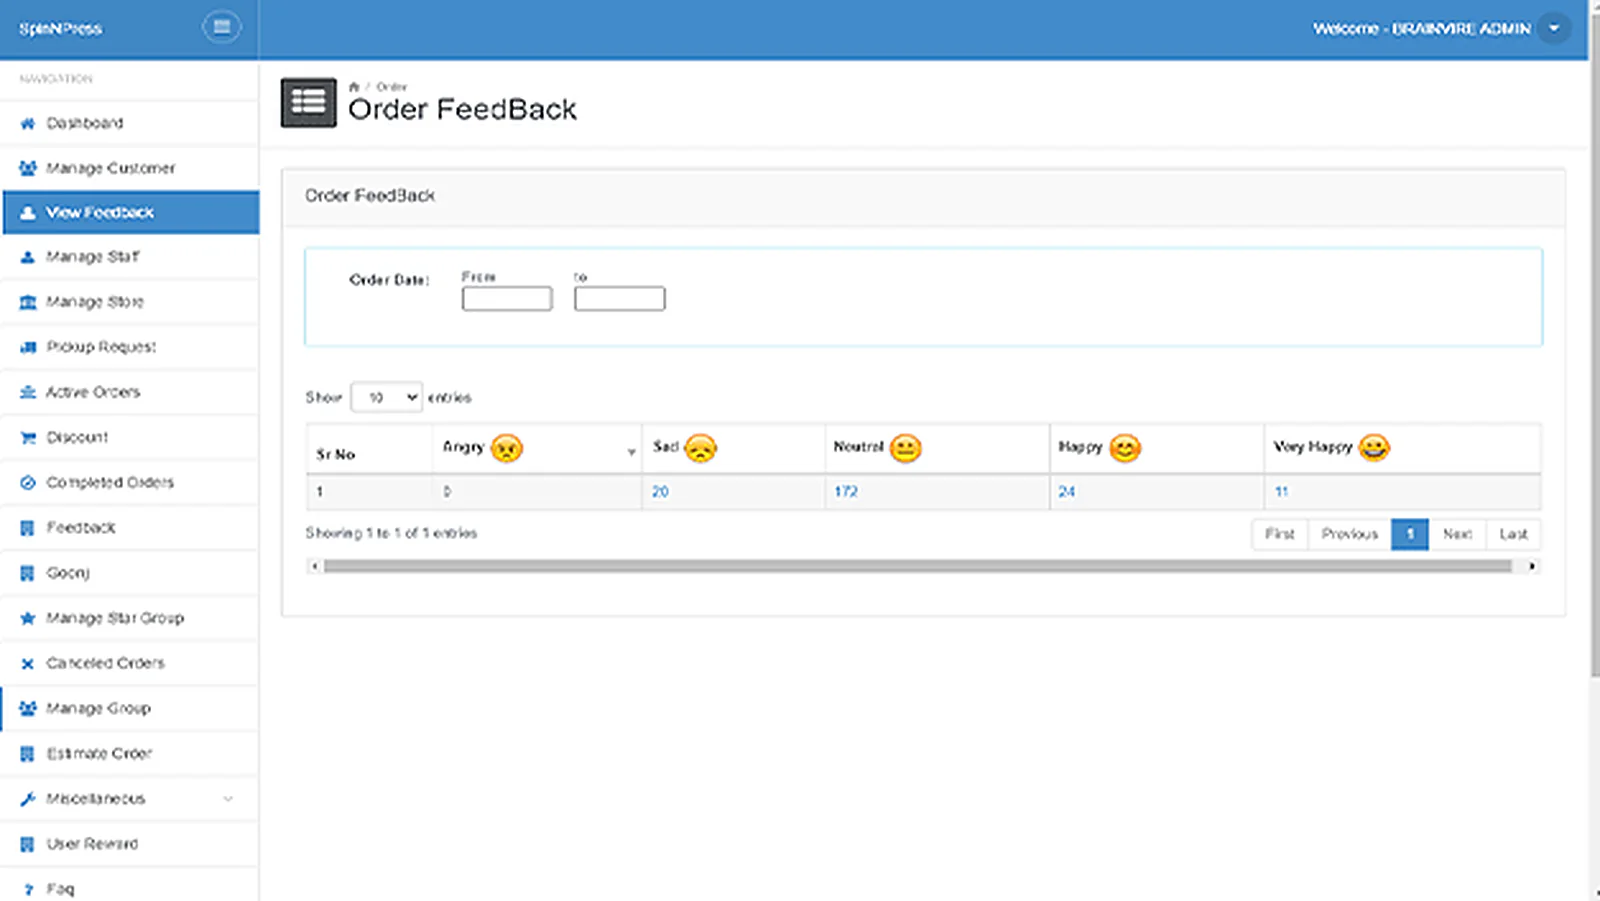This screenshot has width=1600, height=901.
Task: Click the Very Happy emoji in header
Action: 1374,448
